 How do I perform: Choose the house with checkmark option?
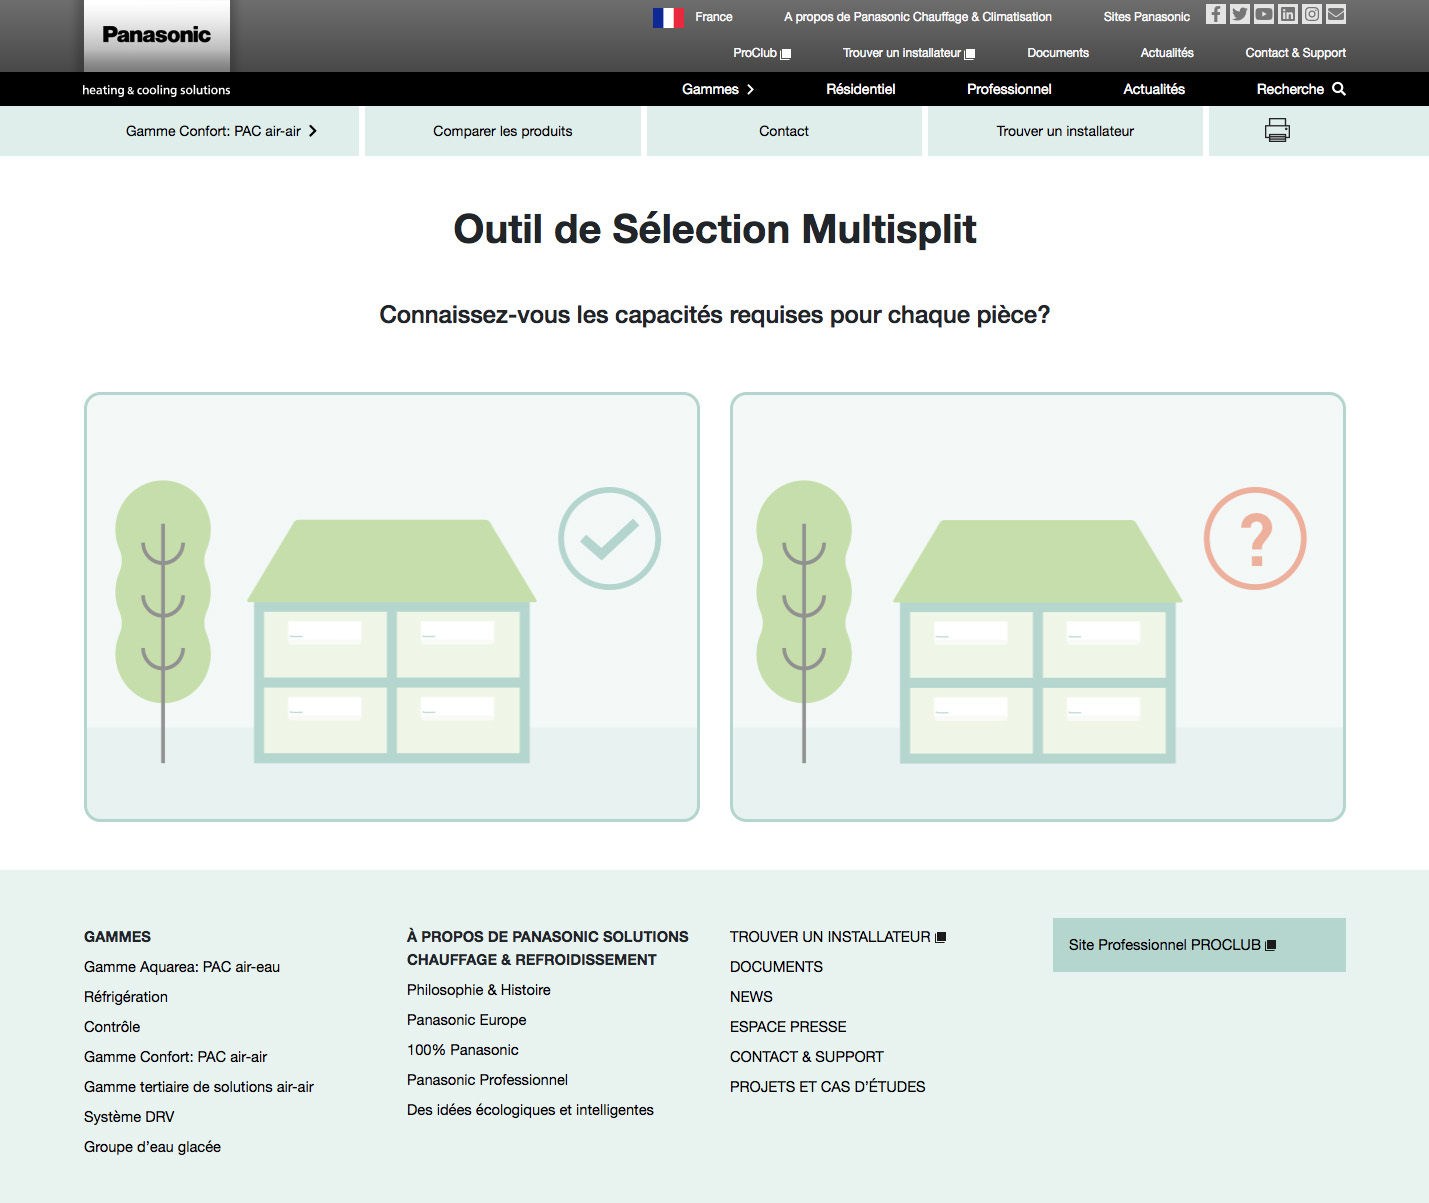(x=392, y=607)
